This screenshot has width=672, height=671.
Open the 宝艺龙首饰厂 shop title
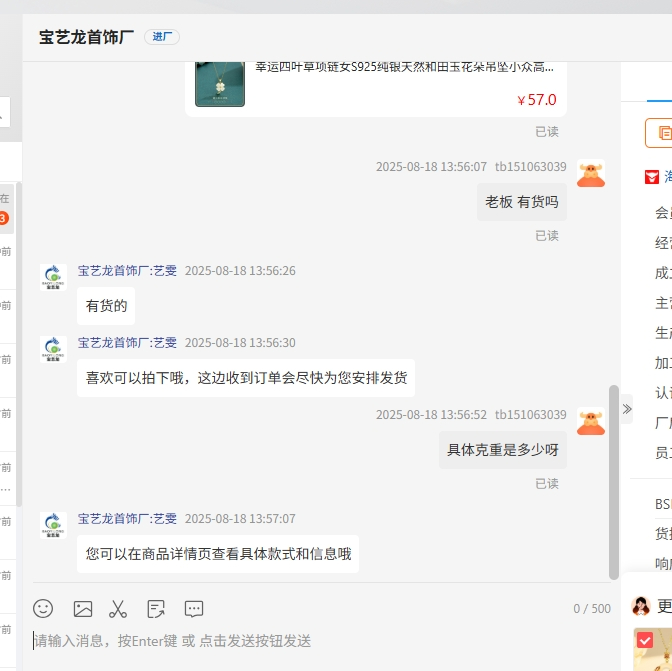coord(86,37)
